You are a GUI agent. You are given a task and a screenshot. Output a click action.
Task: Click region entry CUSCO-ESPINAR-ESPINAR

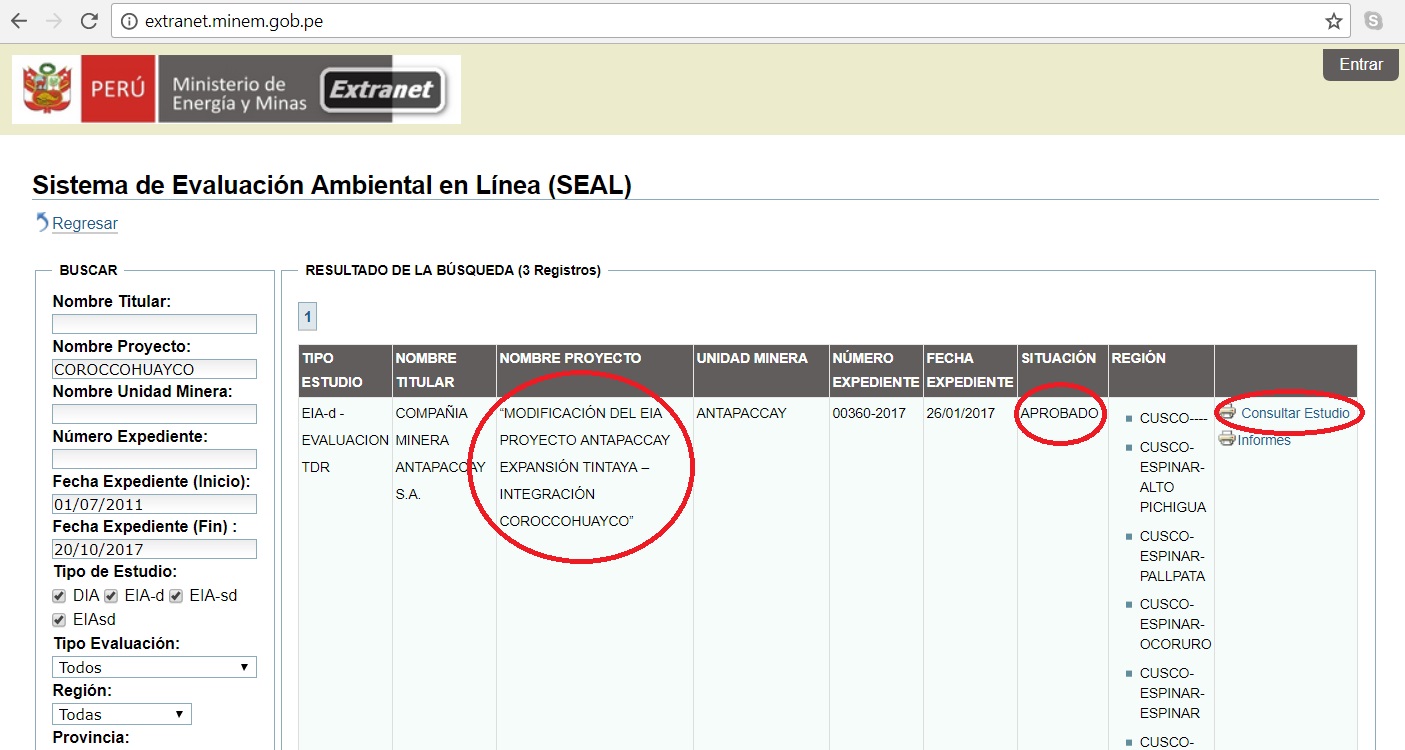1172,693
